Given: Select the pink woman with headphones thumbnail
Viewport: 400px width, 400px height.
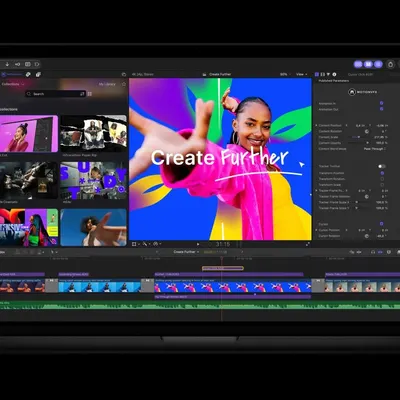Looking at the screenshot, I should pos(28,134).
